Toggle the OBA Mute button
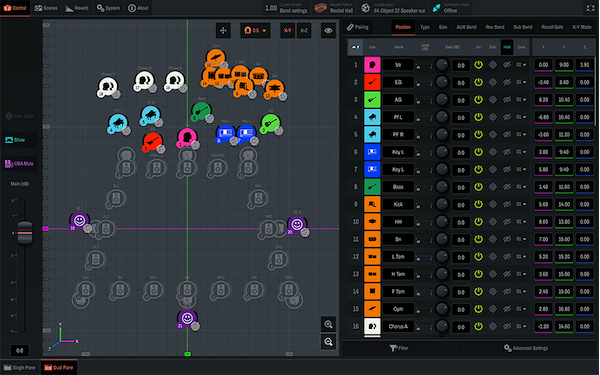 (20, 164)
